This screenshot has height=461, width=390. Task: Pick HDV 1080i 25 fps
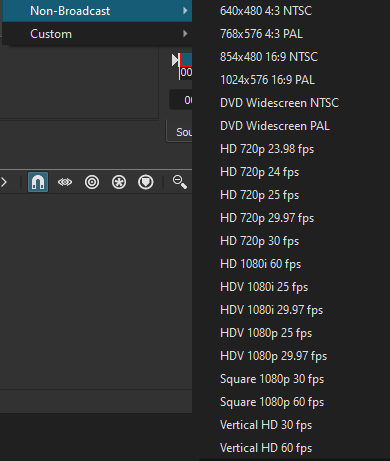pyautogui.click(x=264, y=287)
